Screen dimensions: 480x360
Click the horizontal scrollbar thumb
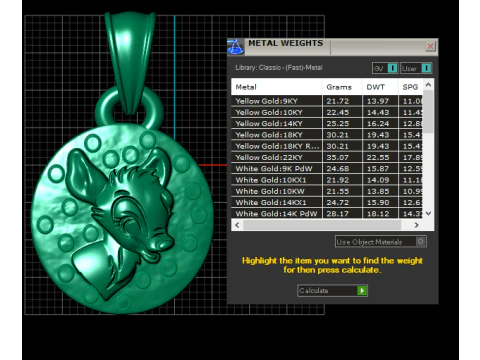tap(322, 225)
